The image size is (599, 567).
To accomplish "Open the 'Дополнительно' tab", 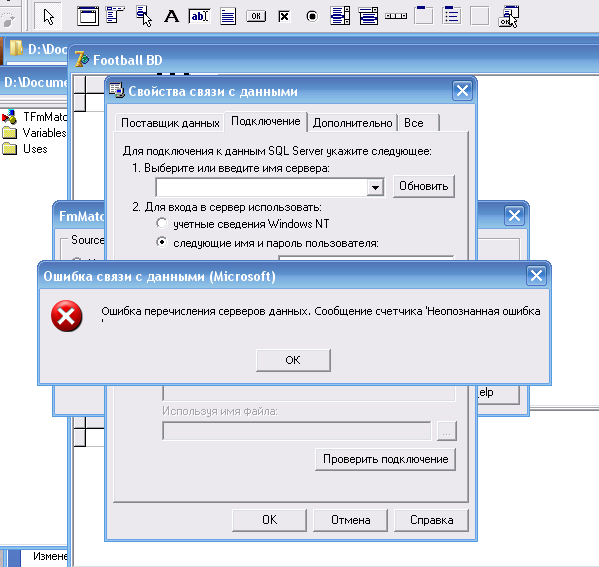I will pos(352,123).
